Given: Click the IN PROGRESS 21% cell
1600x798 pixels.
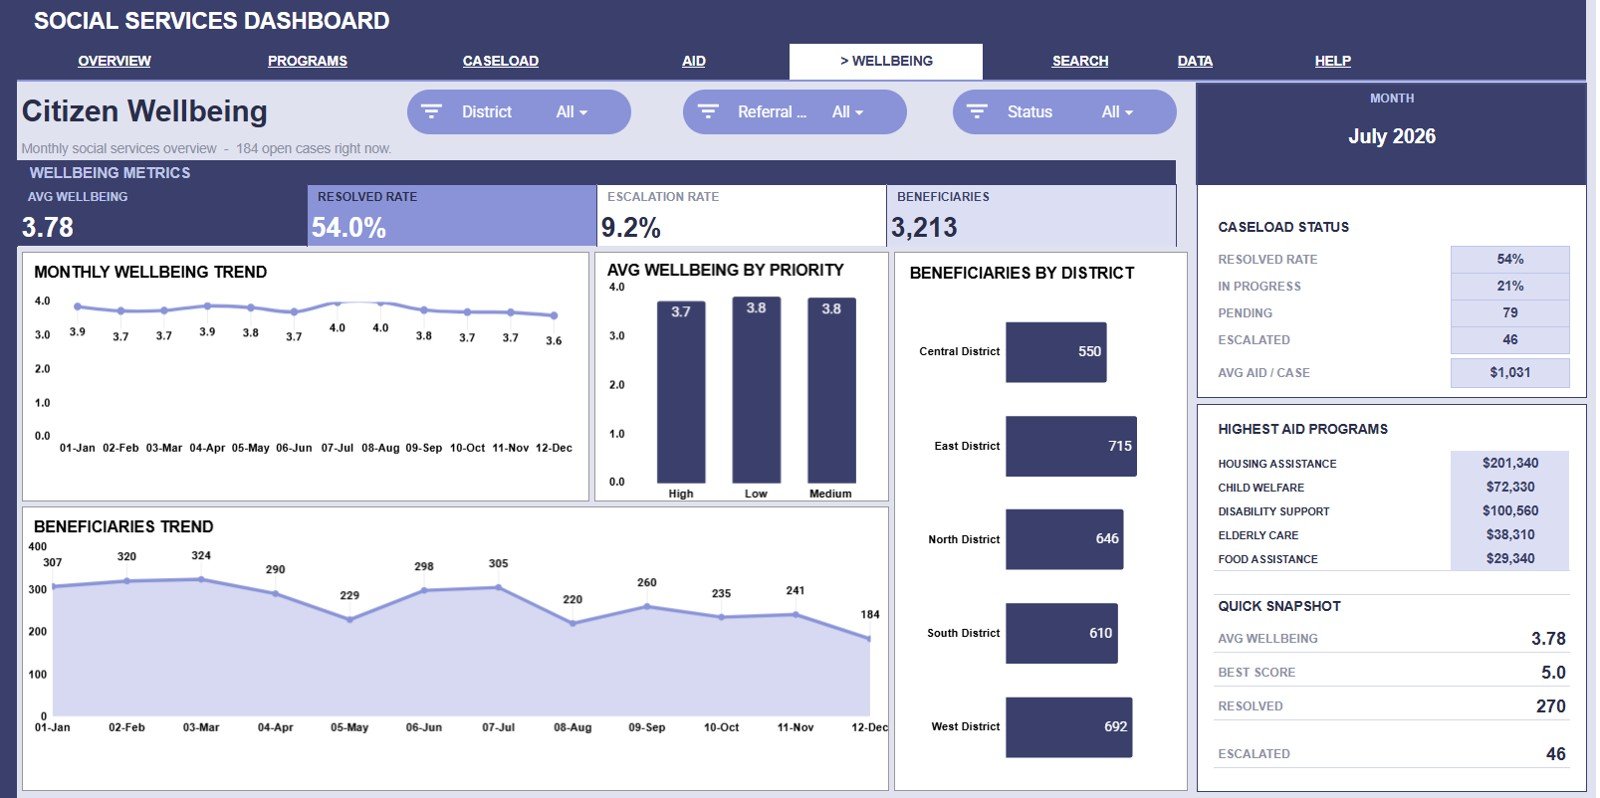Looking at the screenshot, I should click(x=1510, y=286).
